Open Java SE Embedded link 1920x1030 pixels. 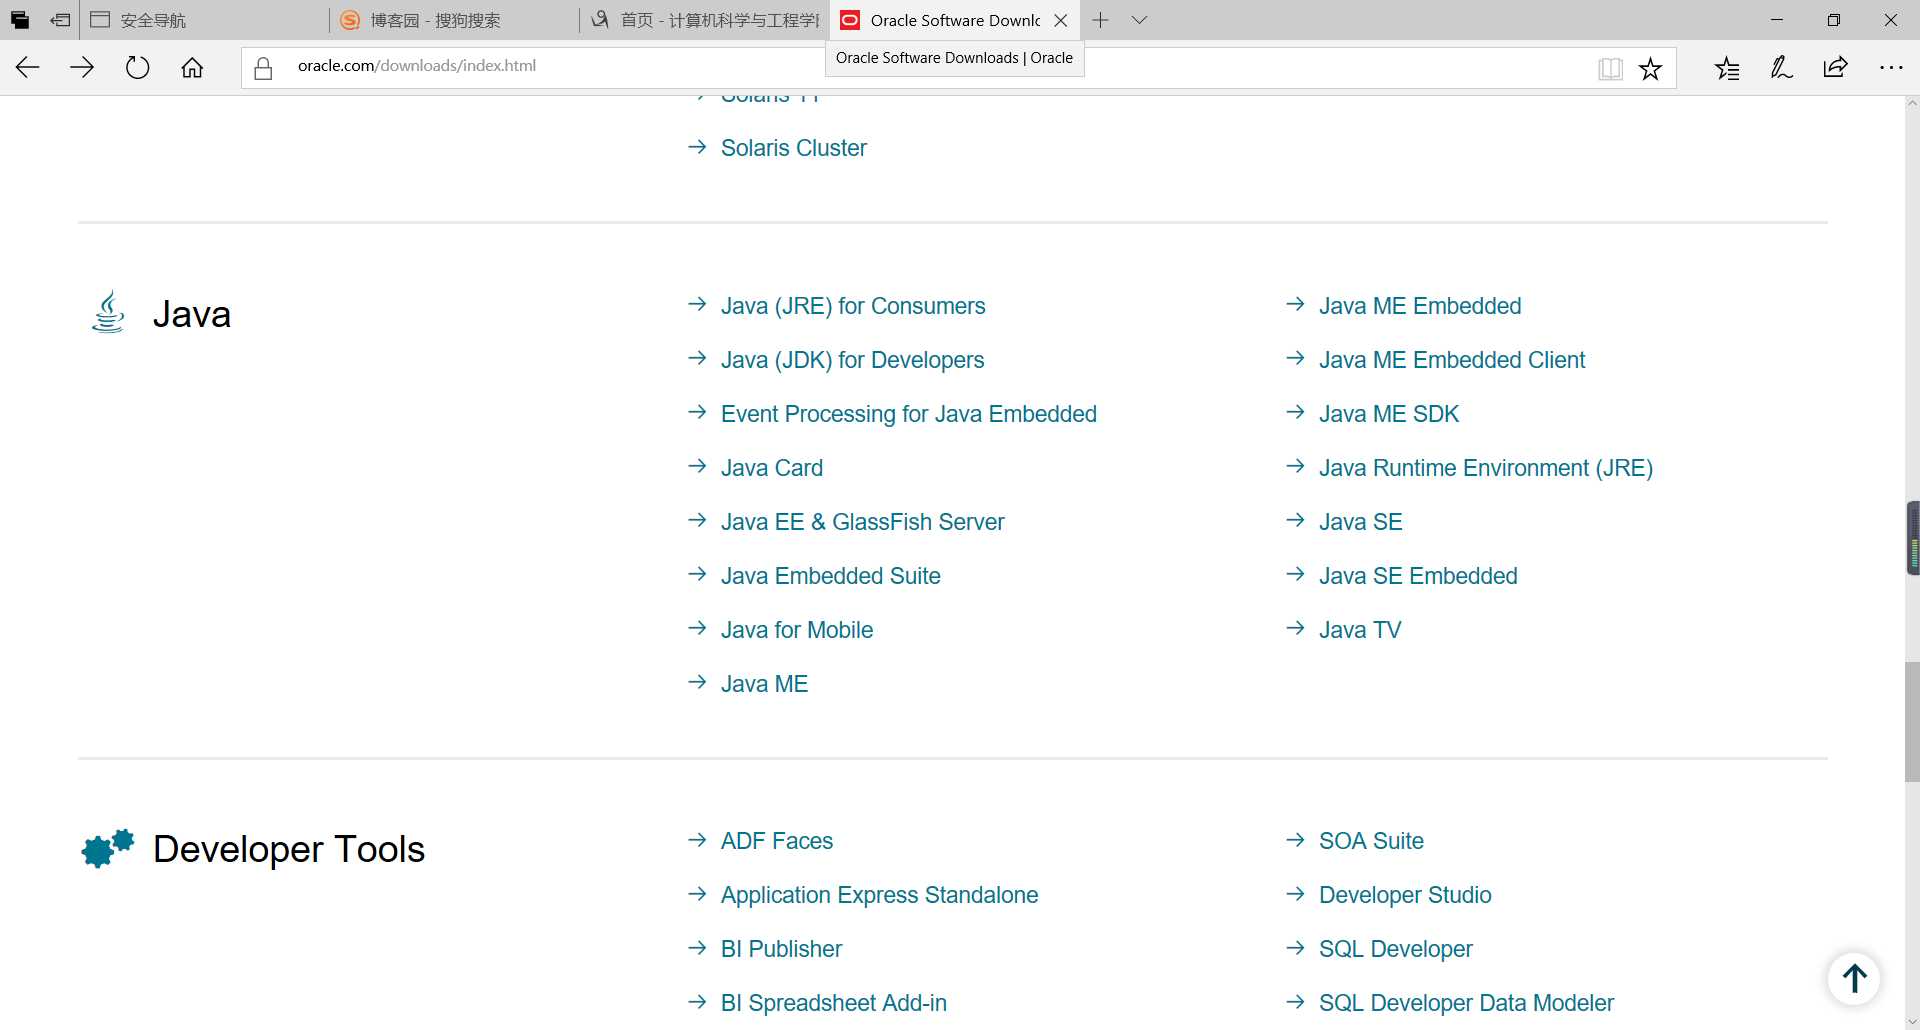pos(1417,576)
